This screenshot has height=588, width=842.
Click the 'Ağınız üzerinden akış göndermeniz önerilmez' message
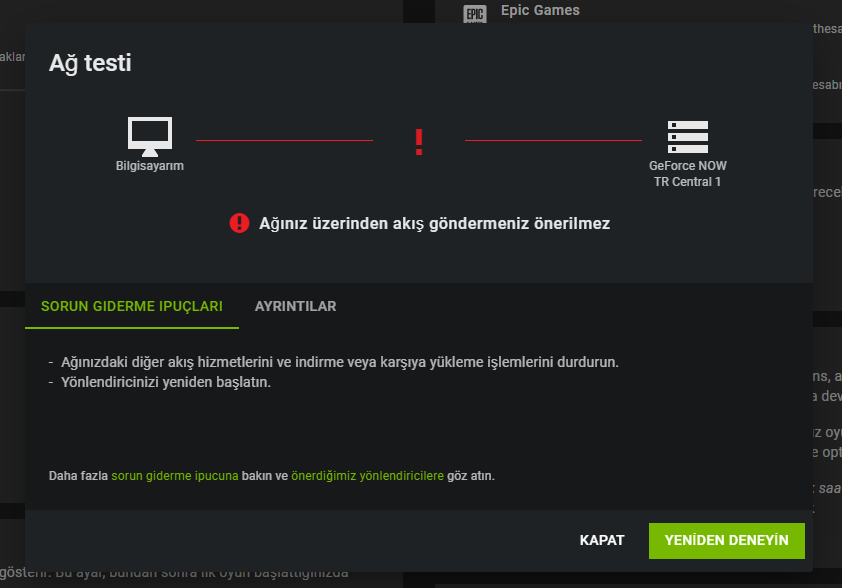pos(434,223)
